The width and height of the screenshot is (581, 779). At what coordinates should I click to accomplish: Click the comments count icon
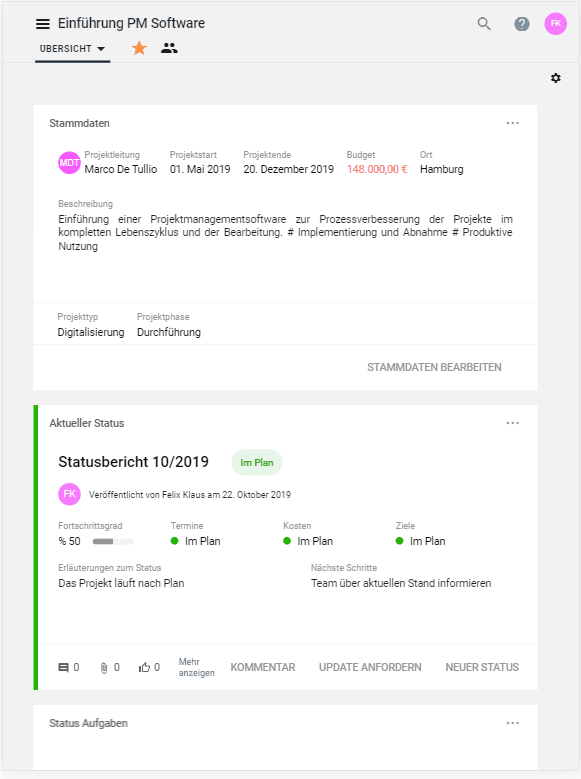pyautogui.click(x=64, y=667)
